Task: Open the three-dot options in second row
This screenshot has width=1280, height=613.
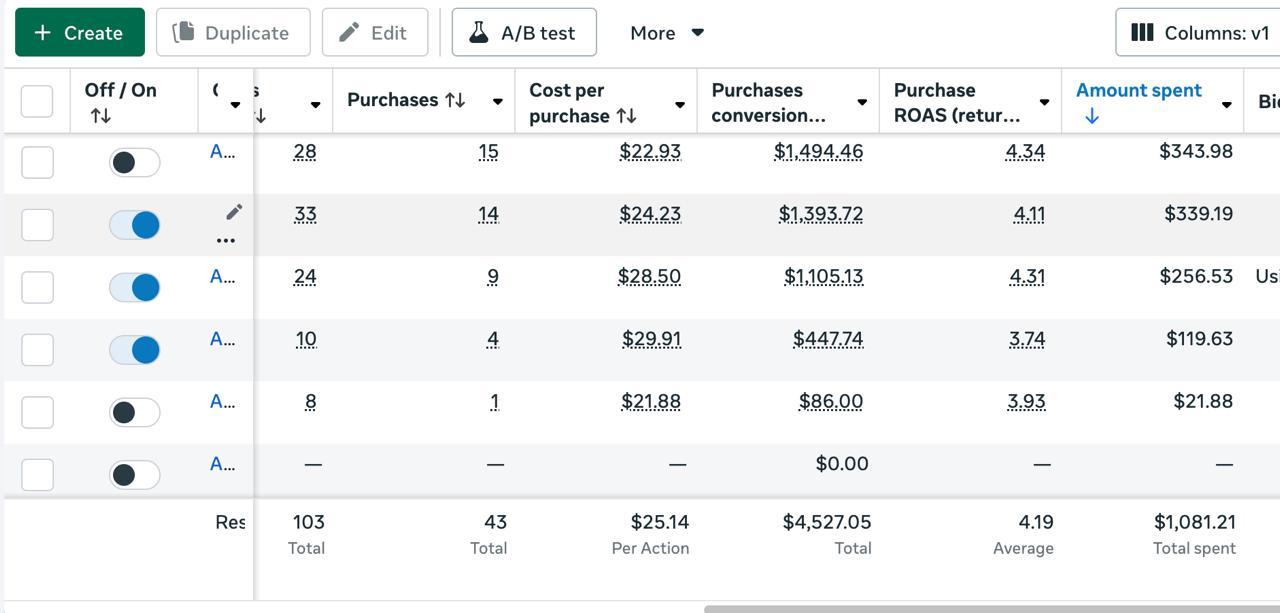Action: point(226,240)
